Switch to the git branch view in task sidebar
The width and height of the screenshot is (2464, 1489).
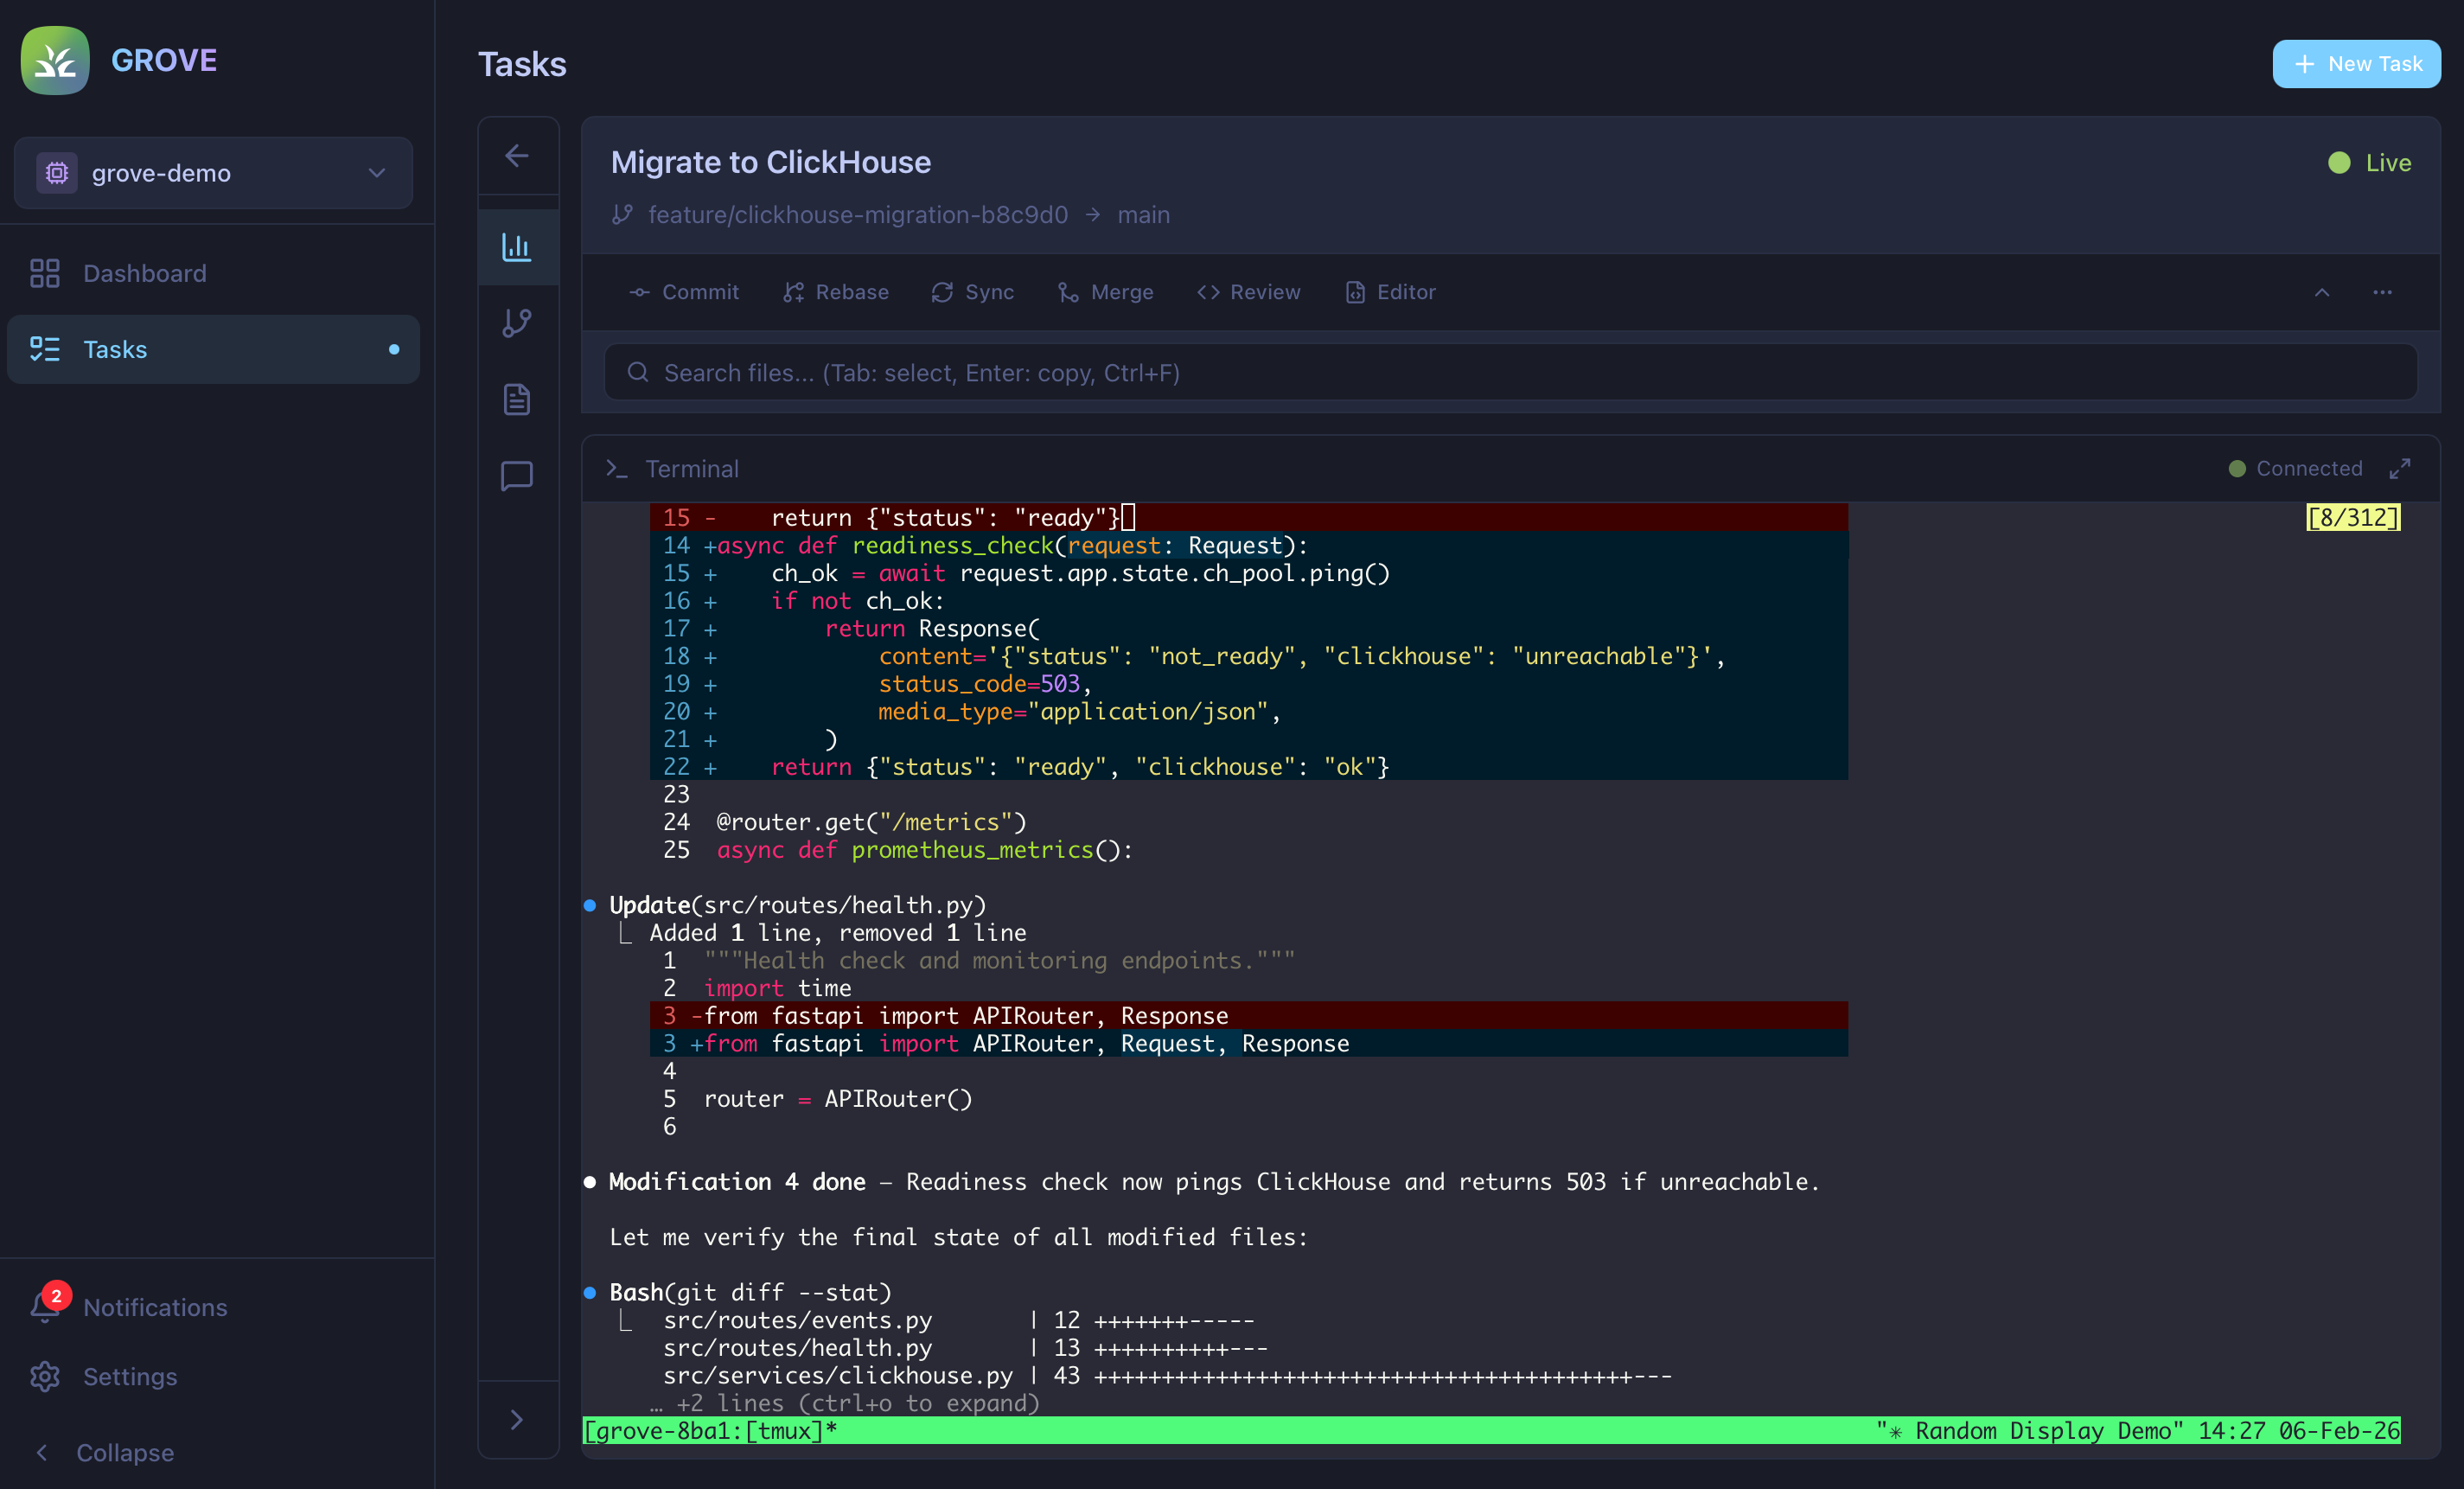click(x=517, y=322)
